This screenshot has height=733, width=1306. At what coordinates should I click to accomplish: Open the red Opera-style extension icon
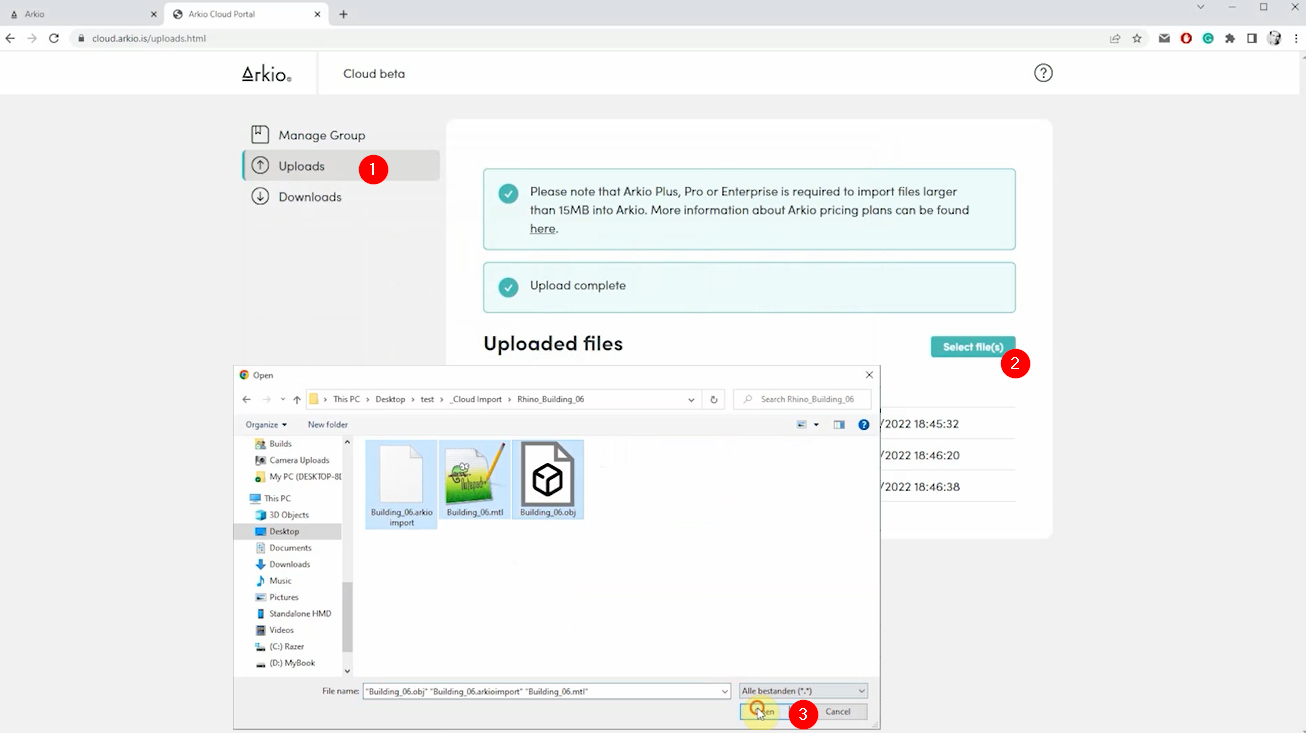pos(1186,38)
